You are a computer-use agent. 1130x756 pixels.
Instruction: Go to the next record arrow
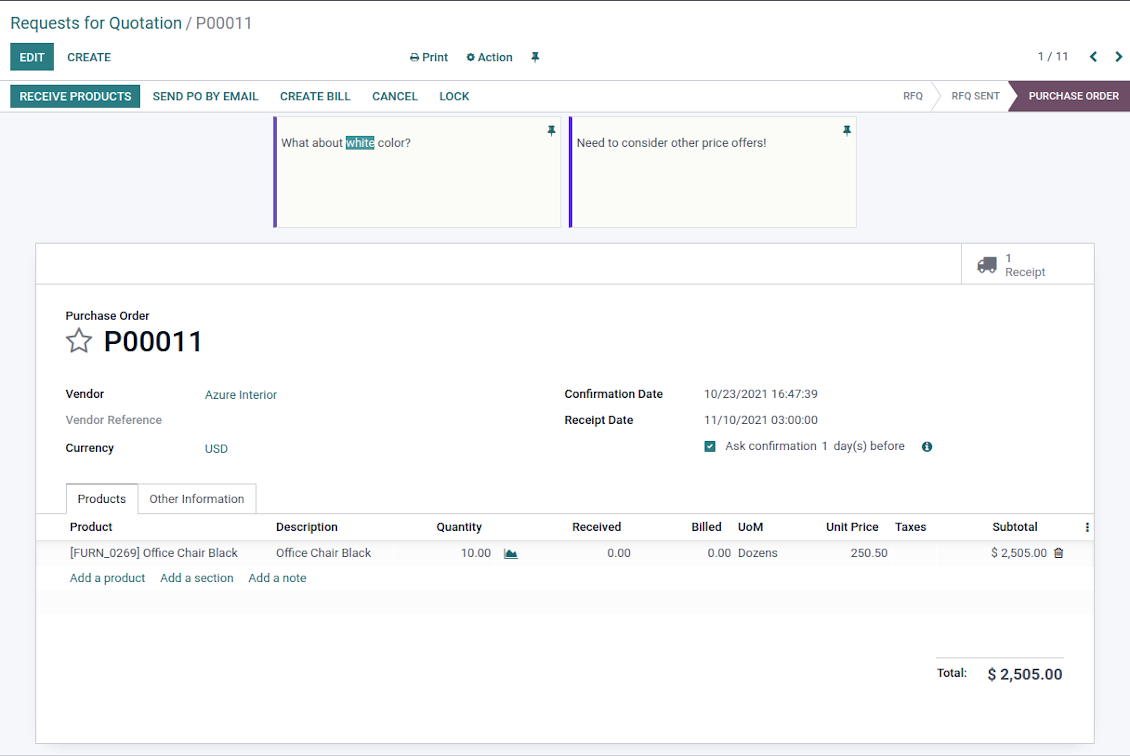1119,57
